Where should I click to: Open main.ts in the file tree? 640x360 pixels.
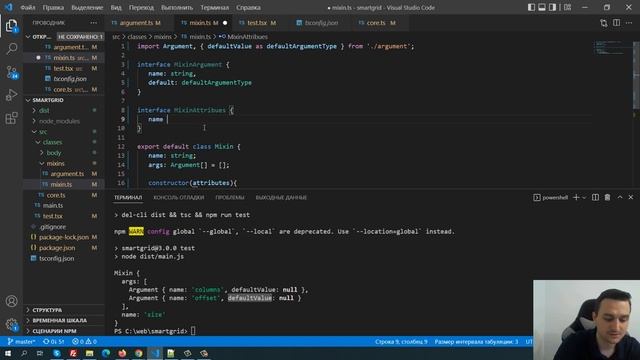pos(64,205)
